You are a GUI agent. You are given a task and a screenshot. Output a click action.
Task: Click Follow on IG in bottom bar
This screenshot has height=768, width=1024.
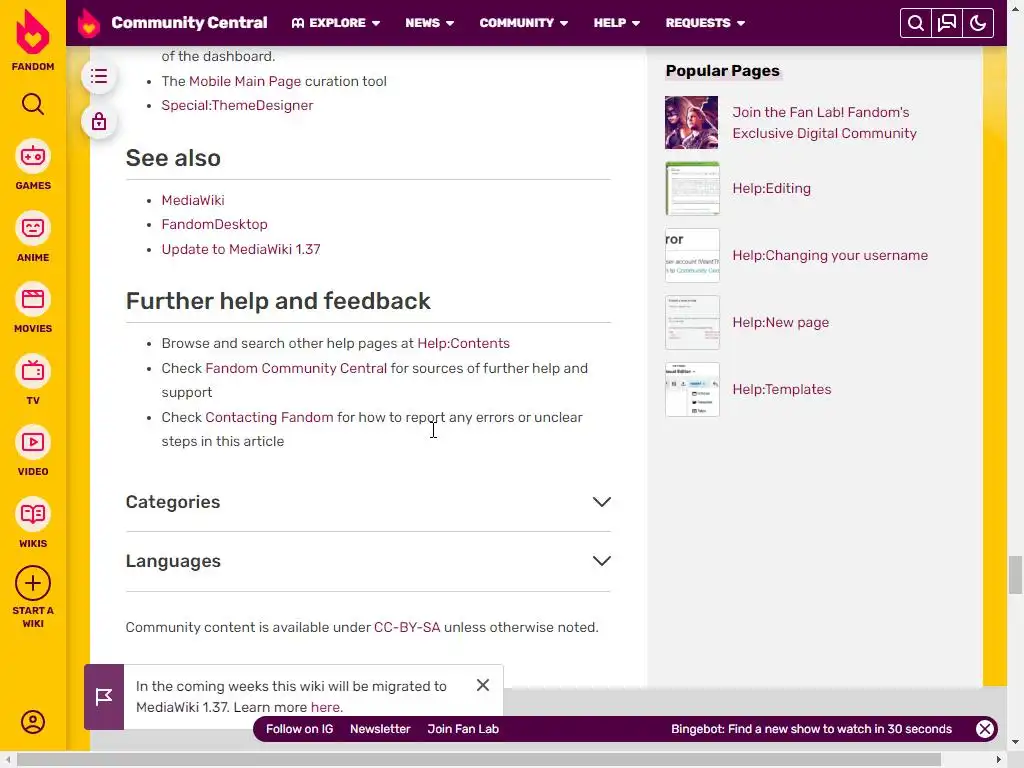pyautogui.click(x=299, y=729)
